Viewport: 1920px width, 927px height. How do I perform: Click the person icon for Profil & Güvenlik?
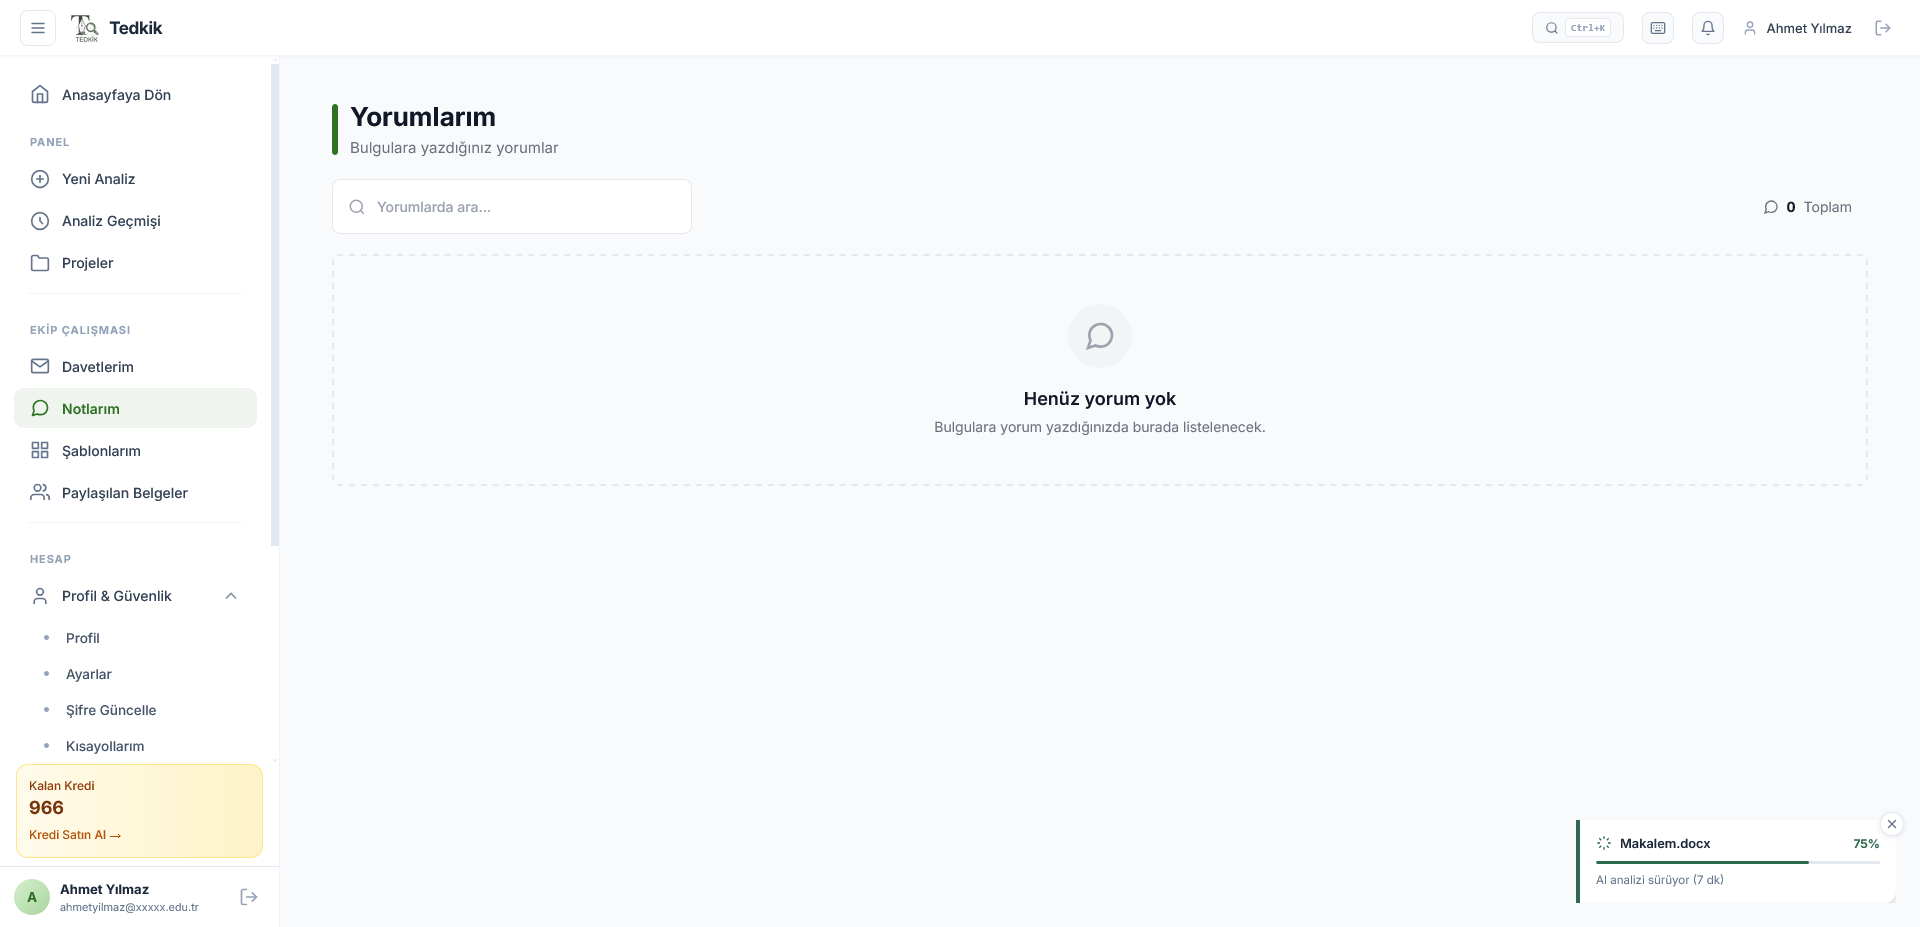coord(40,596)
